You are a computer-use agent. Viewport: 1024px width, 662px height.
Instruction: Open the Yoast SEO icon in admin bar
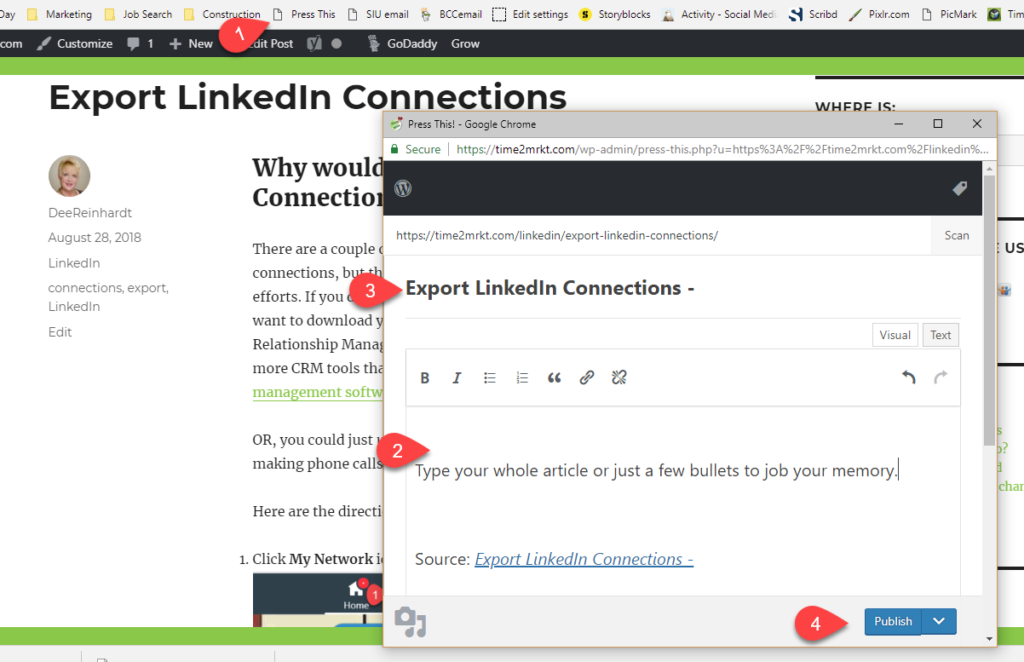314,44
